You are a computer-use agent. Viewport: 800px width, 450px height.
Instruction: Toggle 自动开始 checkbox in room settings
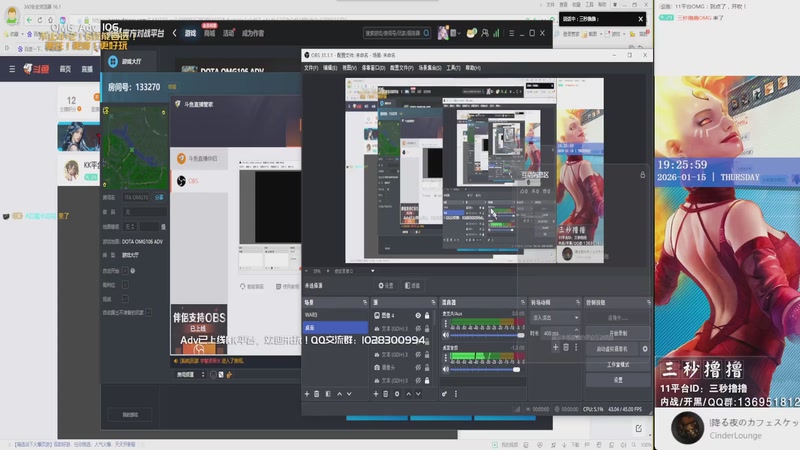pyautogui.click(x=125, y=270)
